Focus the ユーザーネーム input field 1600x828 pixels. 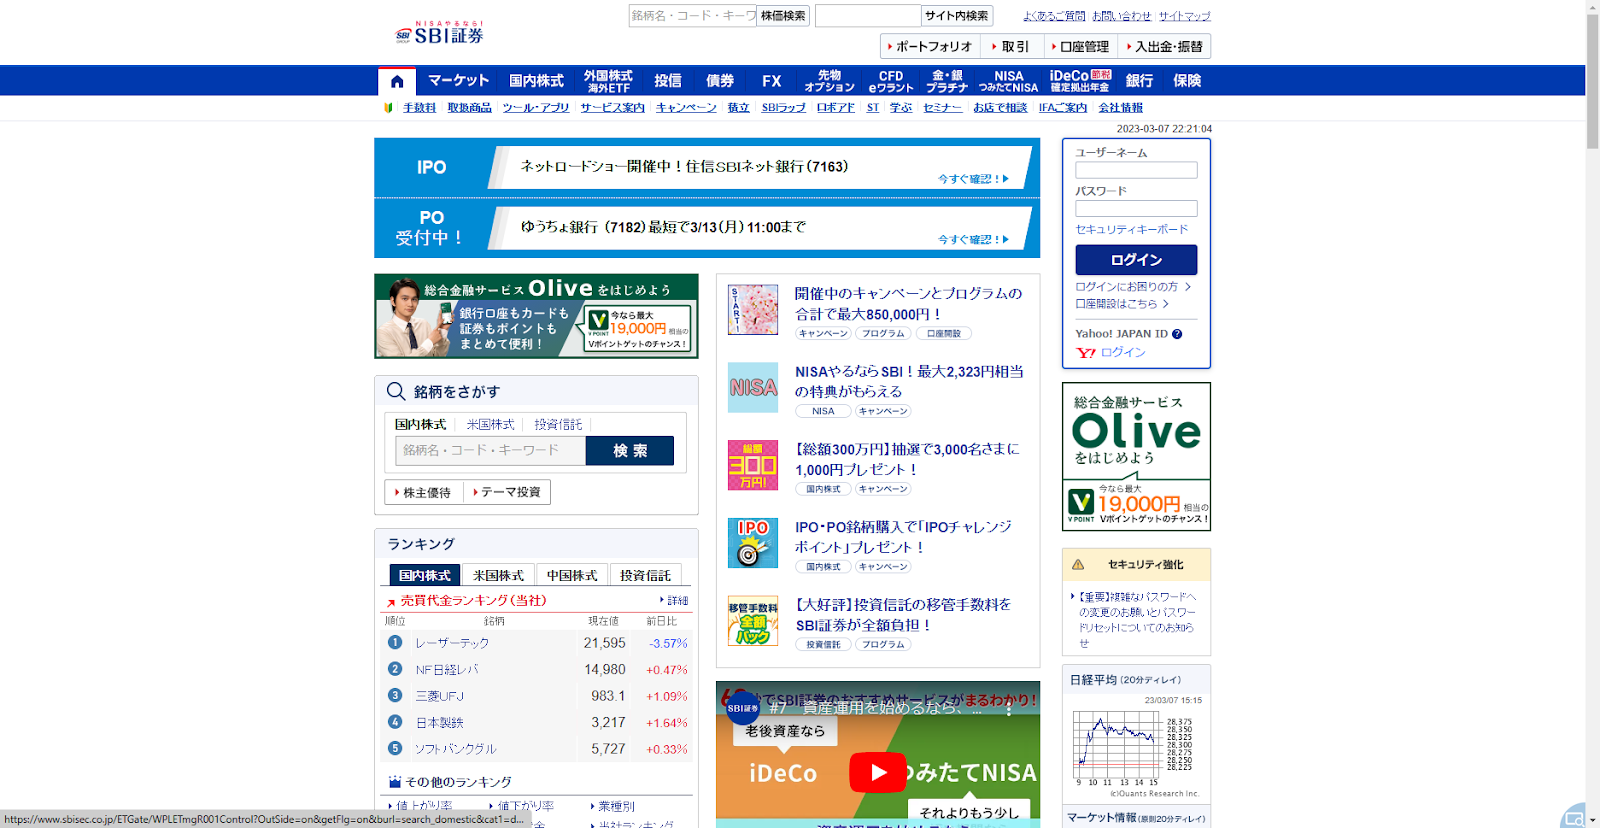tap(1136, 171)
